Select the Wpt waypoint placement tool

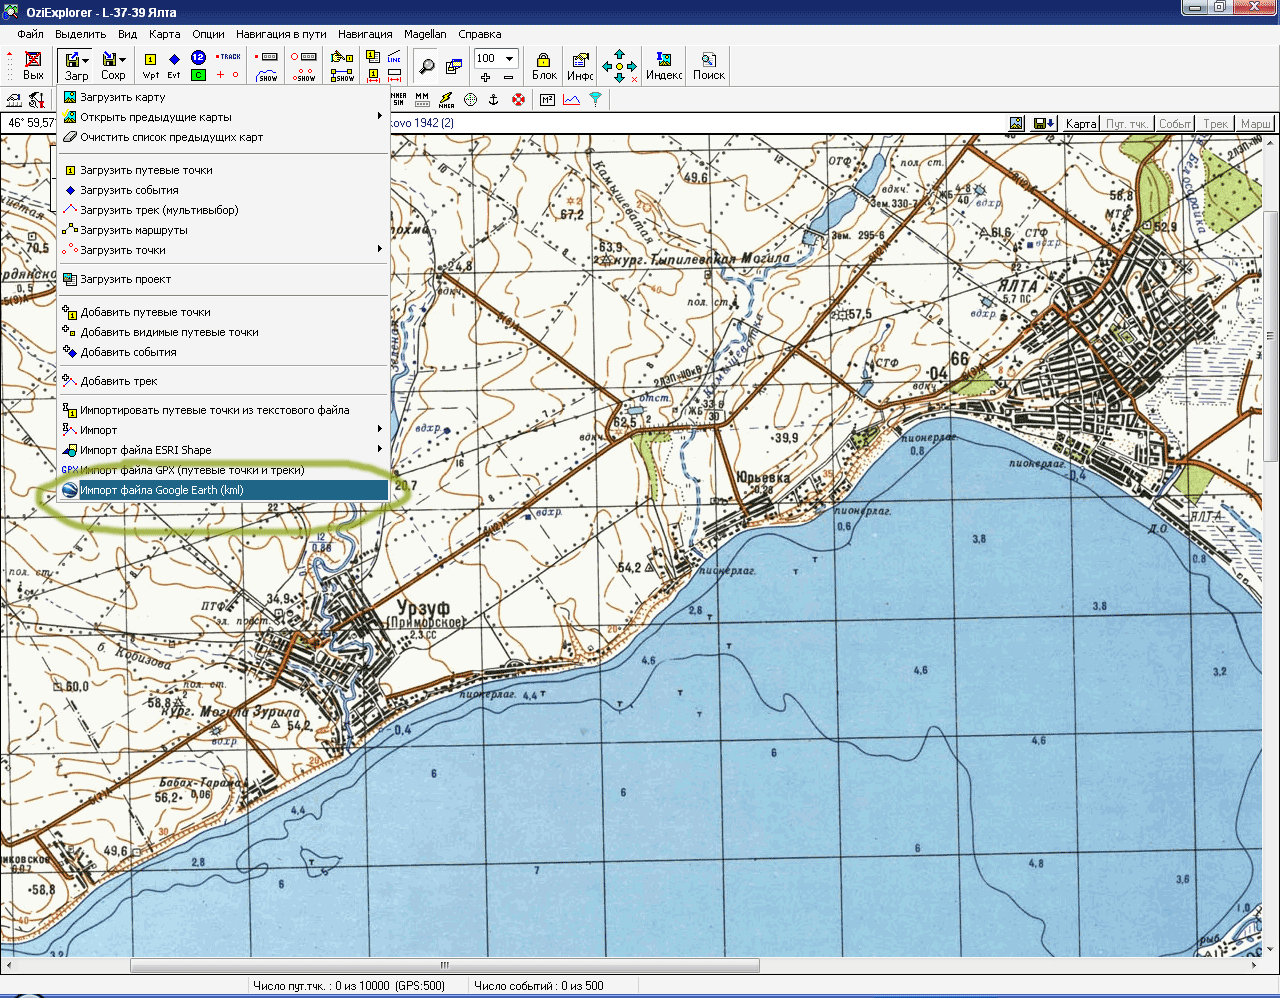pyautogui.click(x=150, y=66)
